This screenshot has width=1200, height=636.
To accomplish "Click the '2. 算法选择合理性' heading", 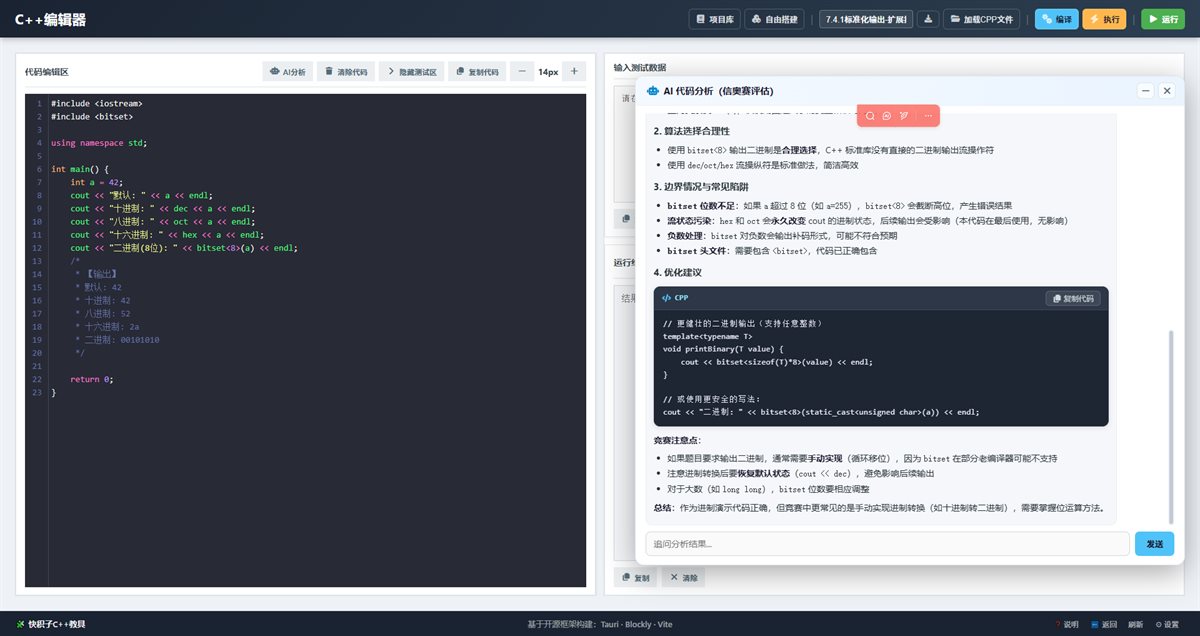I will [692, 131].
